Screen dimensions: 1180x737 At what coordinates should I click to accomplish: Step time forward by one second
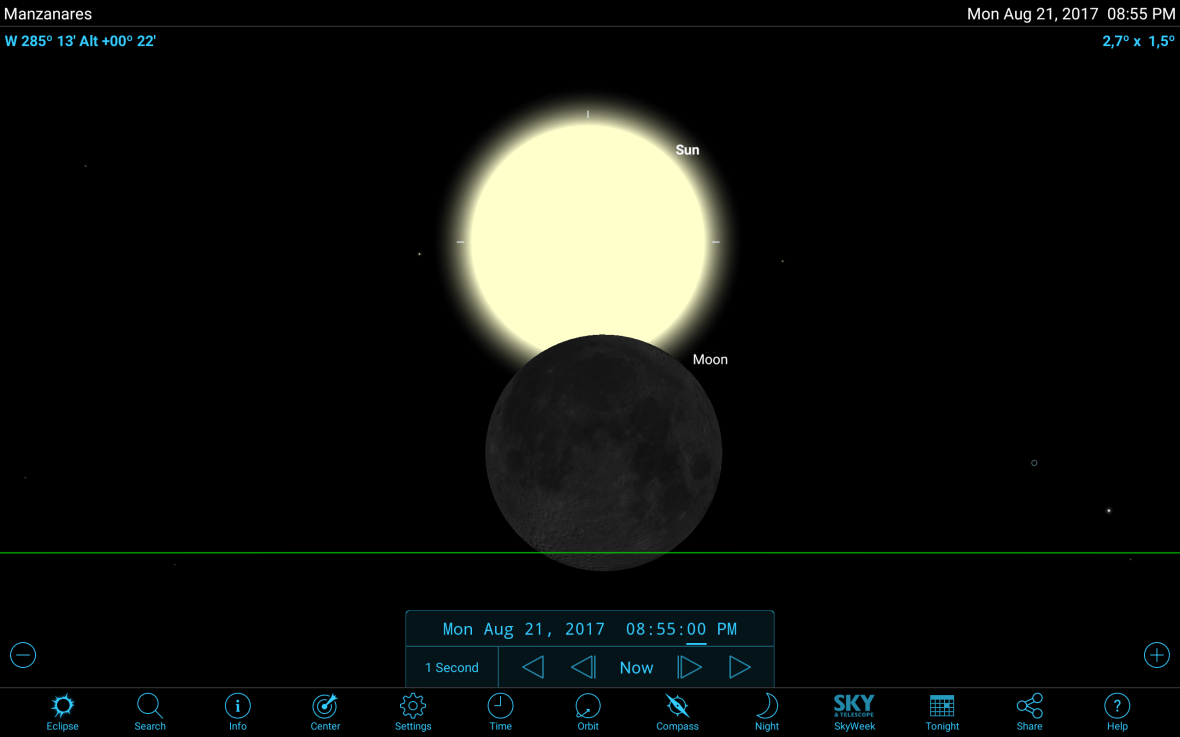click(x=690, y=666)
